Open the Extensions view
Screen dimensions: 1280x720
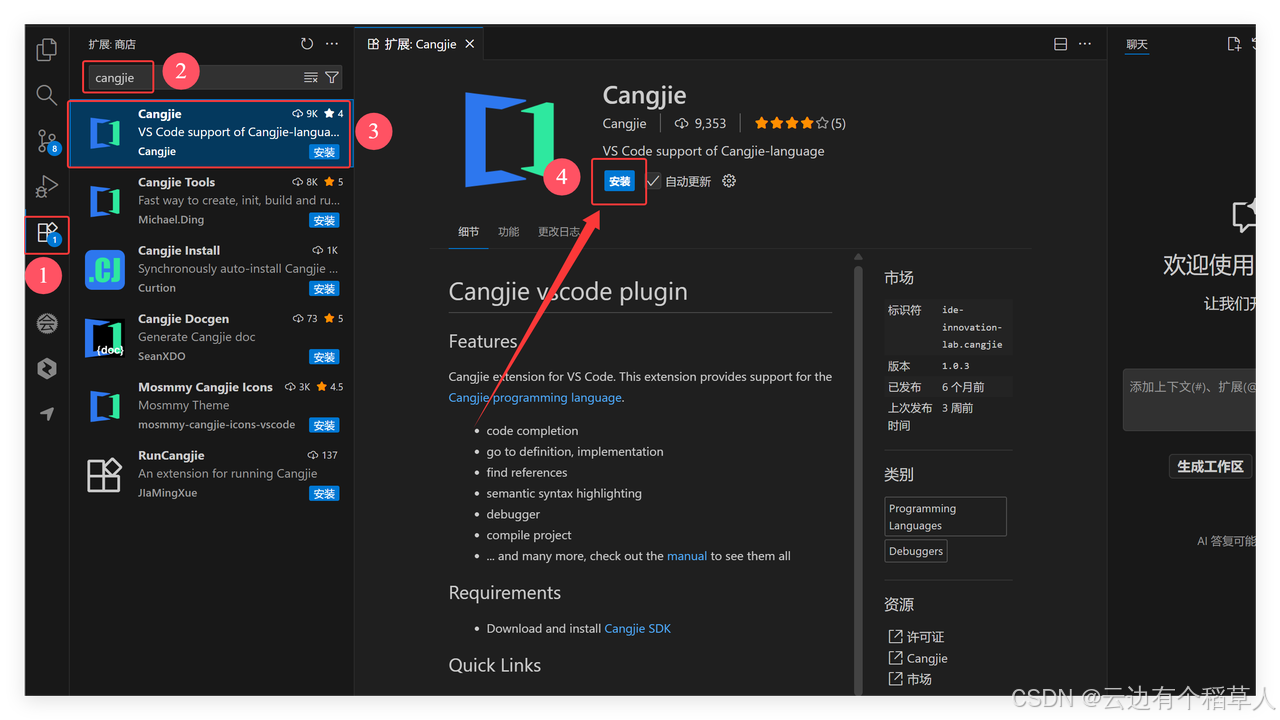pyautogui.click(x=47, y=234)
